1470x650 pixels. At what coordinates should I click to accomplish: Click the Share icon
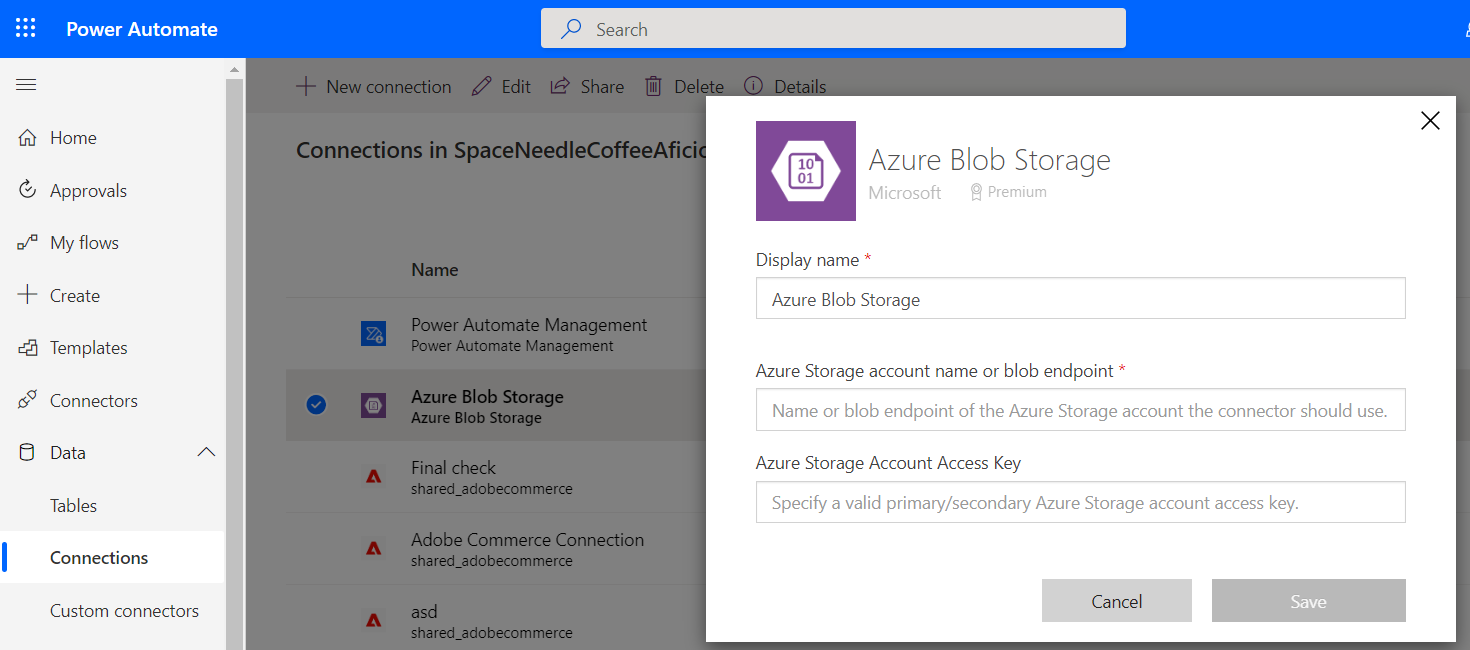[x=560, y=86]
